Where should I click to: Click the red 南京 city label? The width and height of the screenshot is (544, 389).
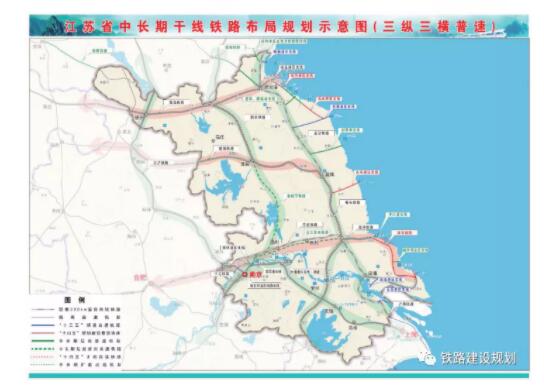click(x=256, y=274)
